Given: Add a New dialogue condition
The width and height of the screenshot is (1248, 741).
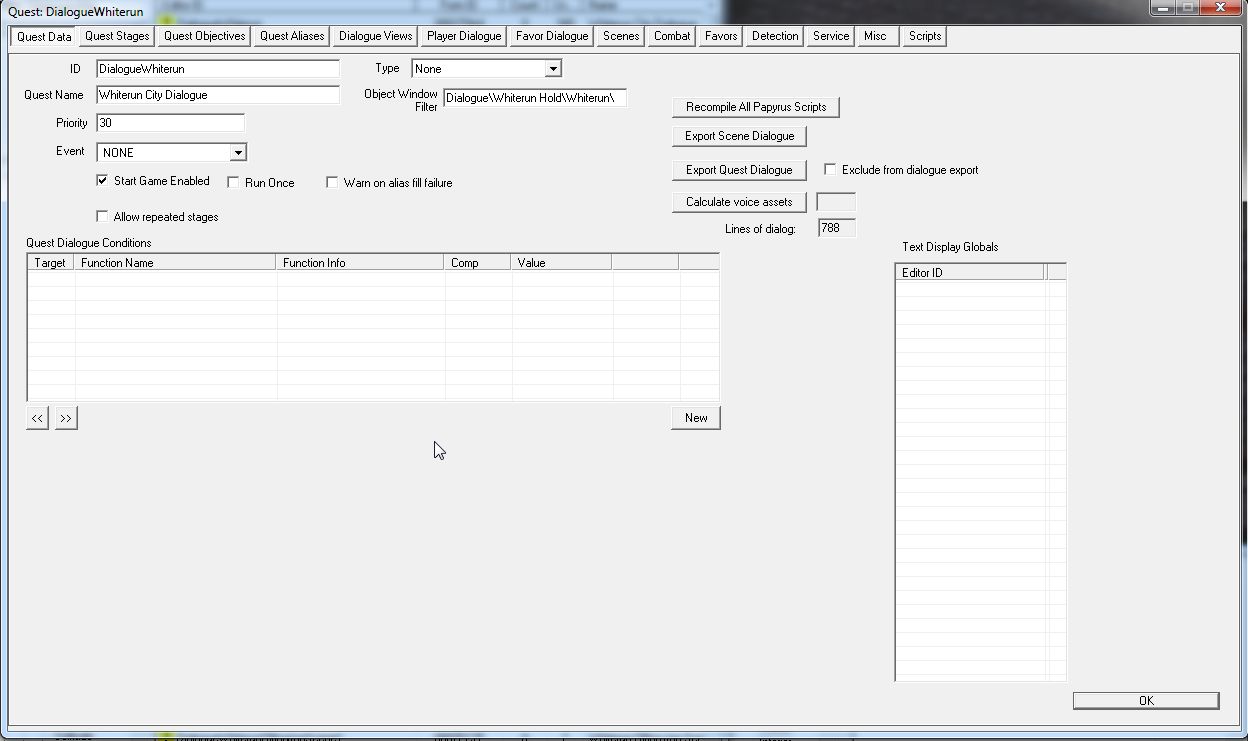Looking at the screenshot, I should click(696, 418).
